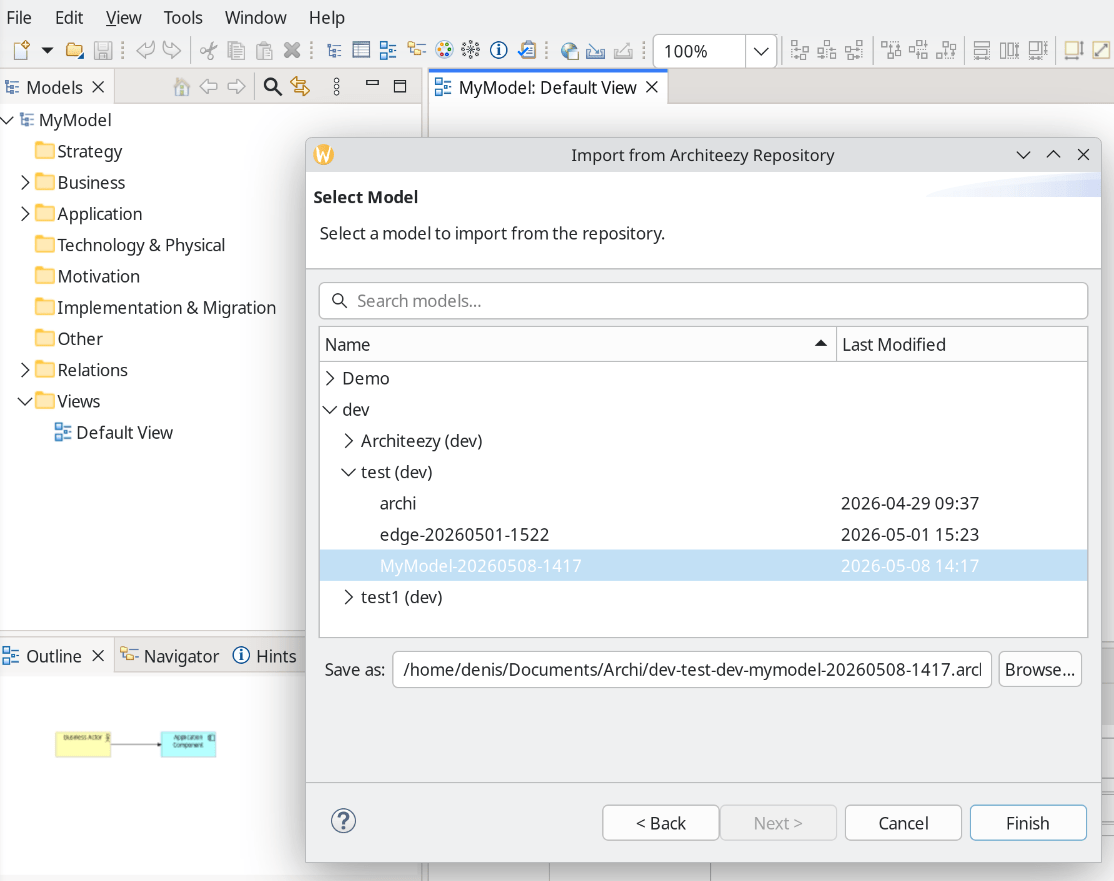Open the Tools menu

point(183,17)
